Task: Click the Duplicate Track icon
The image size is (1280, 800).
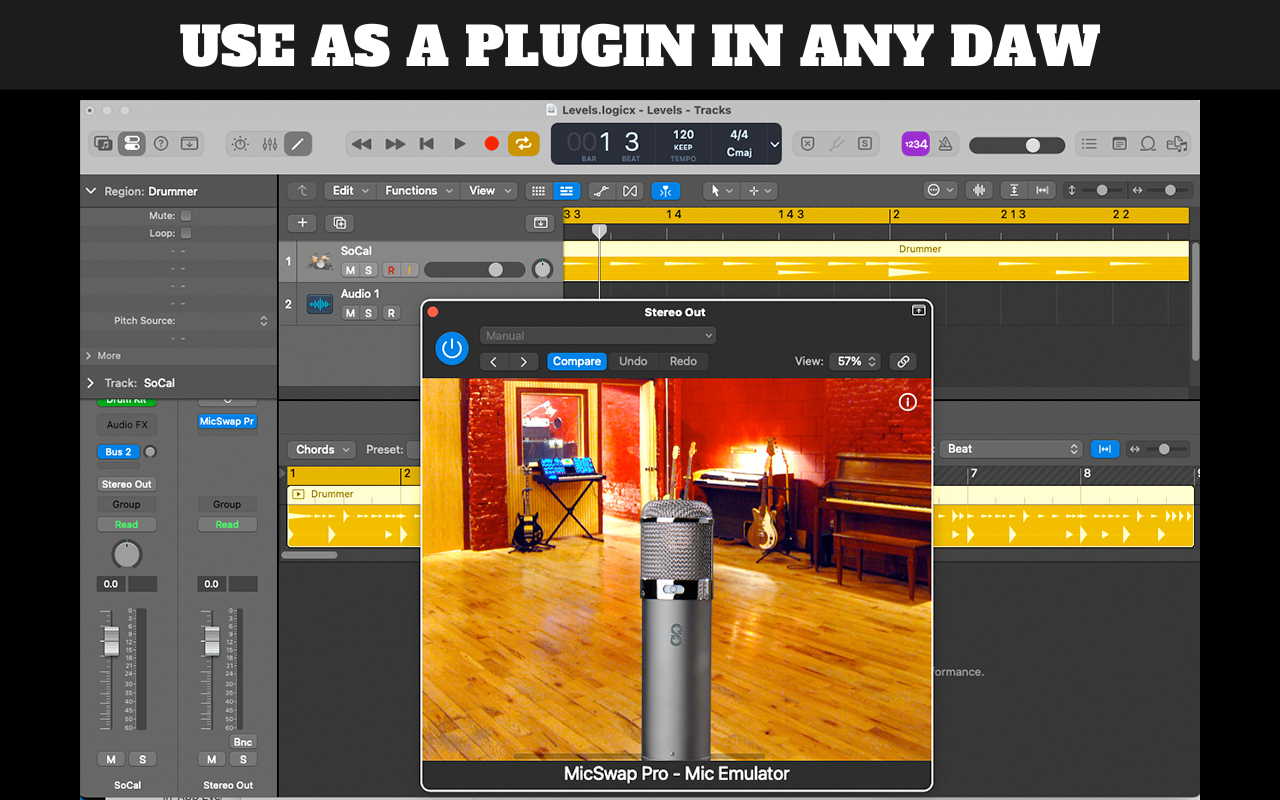Action: 339,223
